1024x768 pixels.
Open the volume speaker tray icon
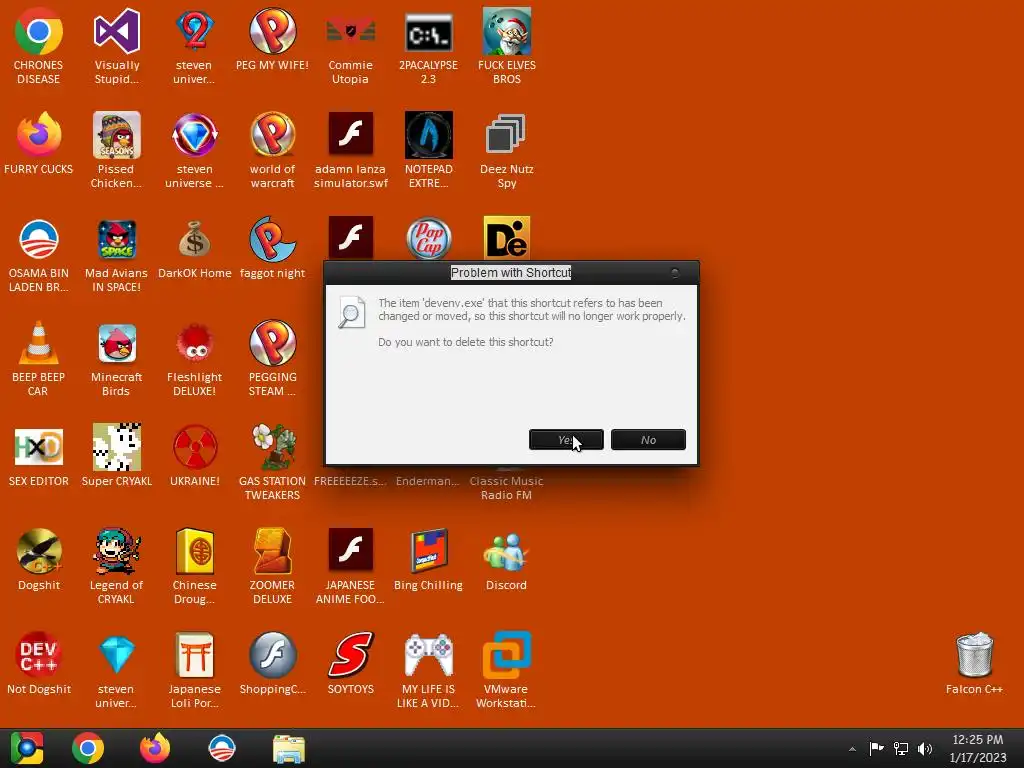[x=925, y=748]
